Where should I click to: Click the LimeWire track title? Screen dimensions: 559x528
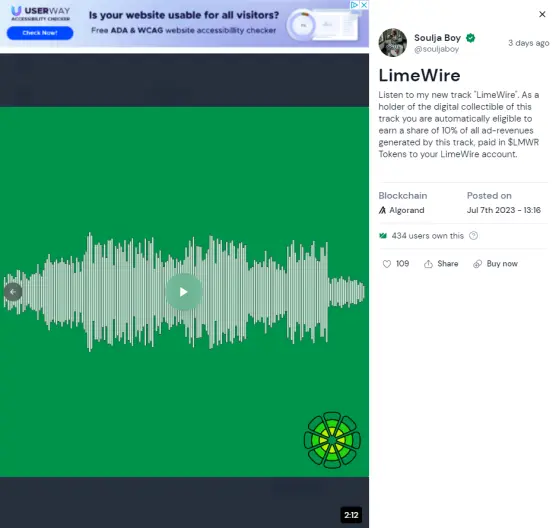pyautogui.click(x=419, y=75)
